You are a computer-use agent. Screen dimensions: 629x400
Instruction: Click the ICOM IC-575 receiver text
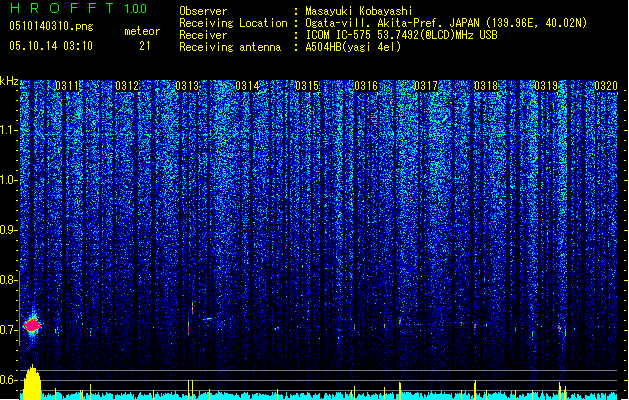(401, 35)
